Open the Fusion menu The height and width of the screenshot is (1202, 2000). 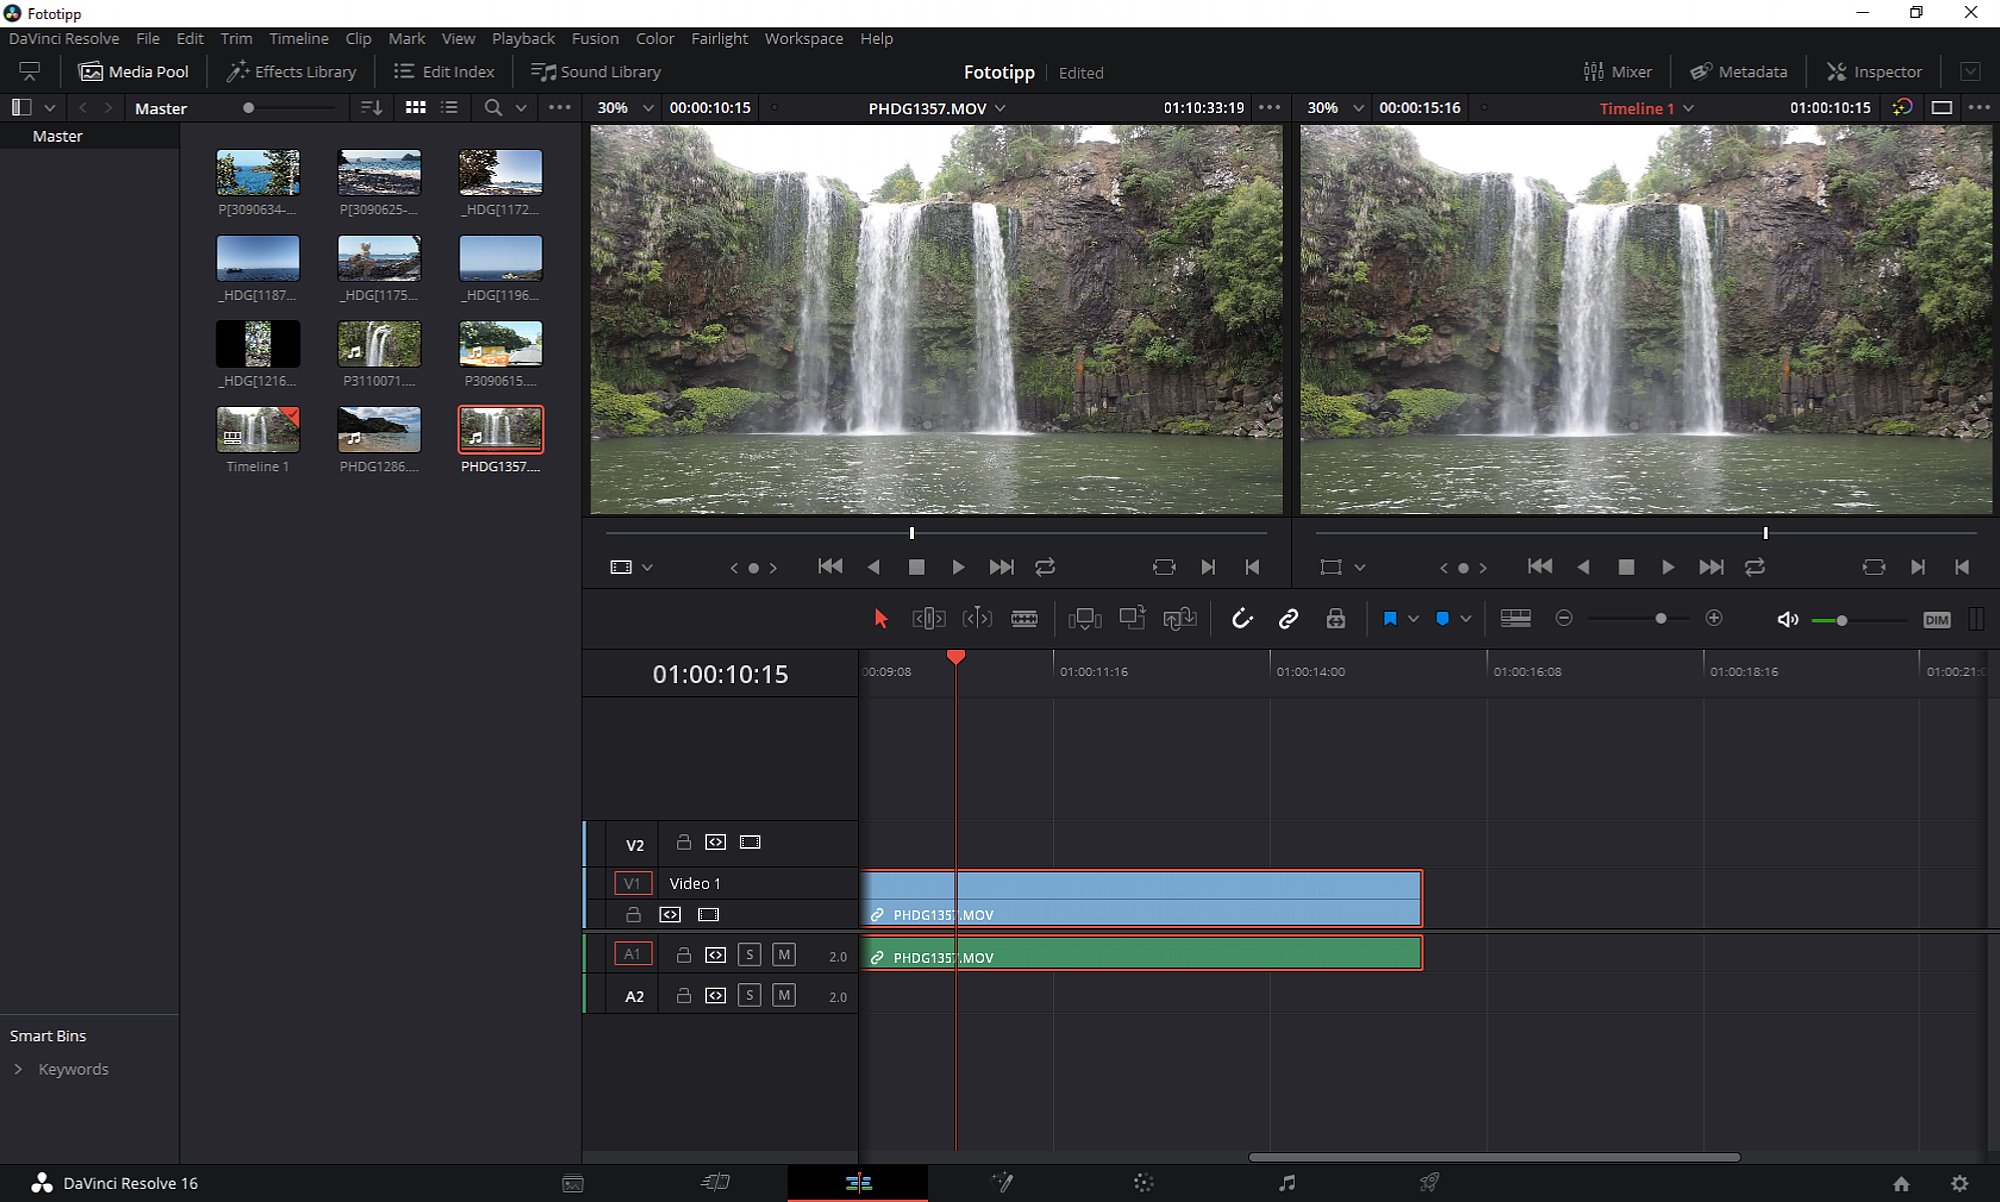pyautogui.click(x=595, y=38)
